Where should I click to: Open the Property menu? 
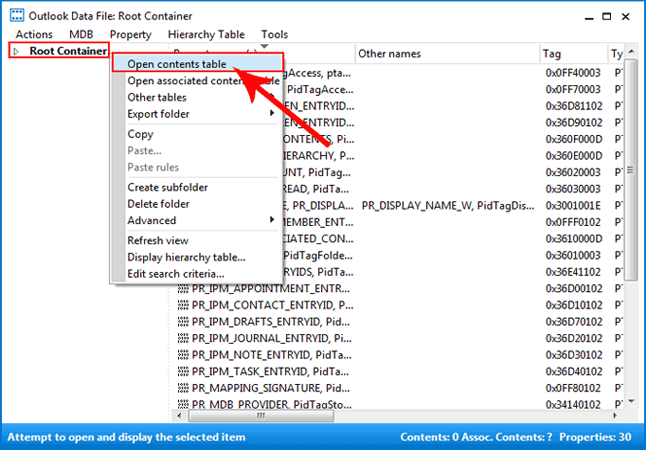pos(131,34)
